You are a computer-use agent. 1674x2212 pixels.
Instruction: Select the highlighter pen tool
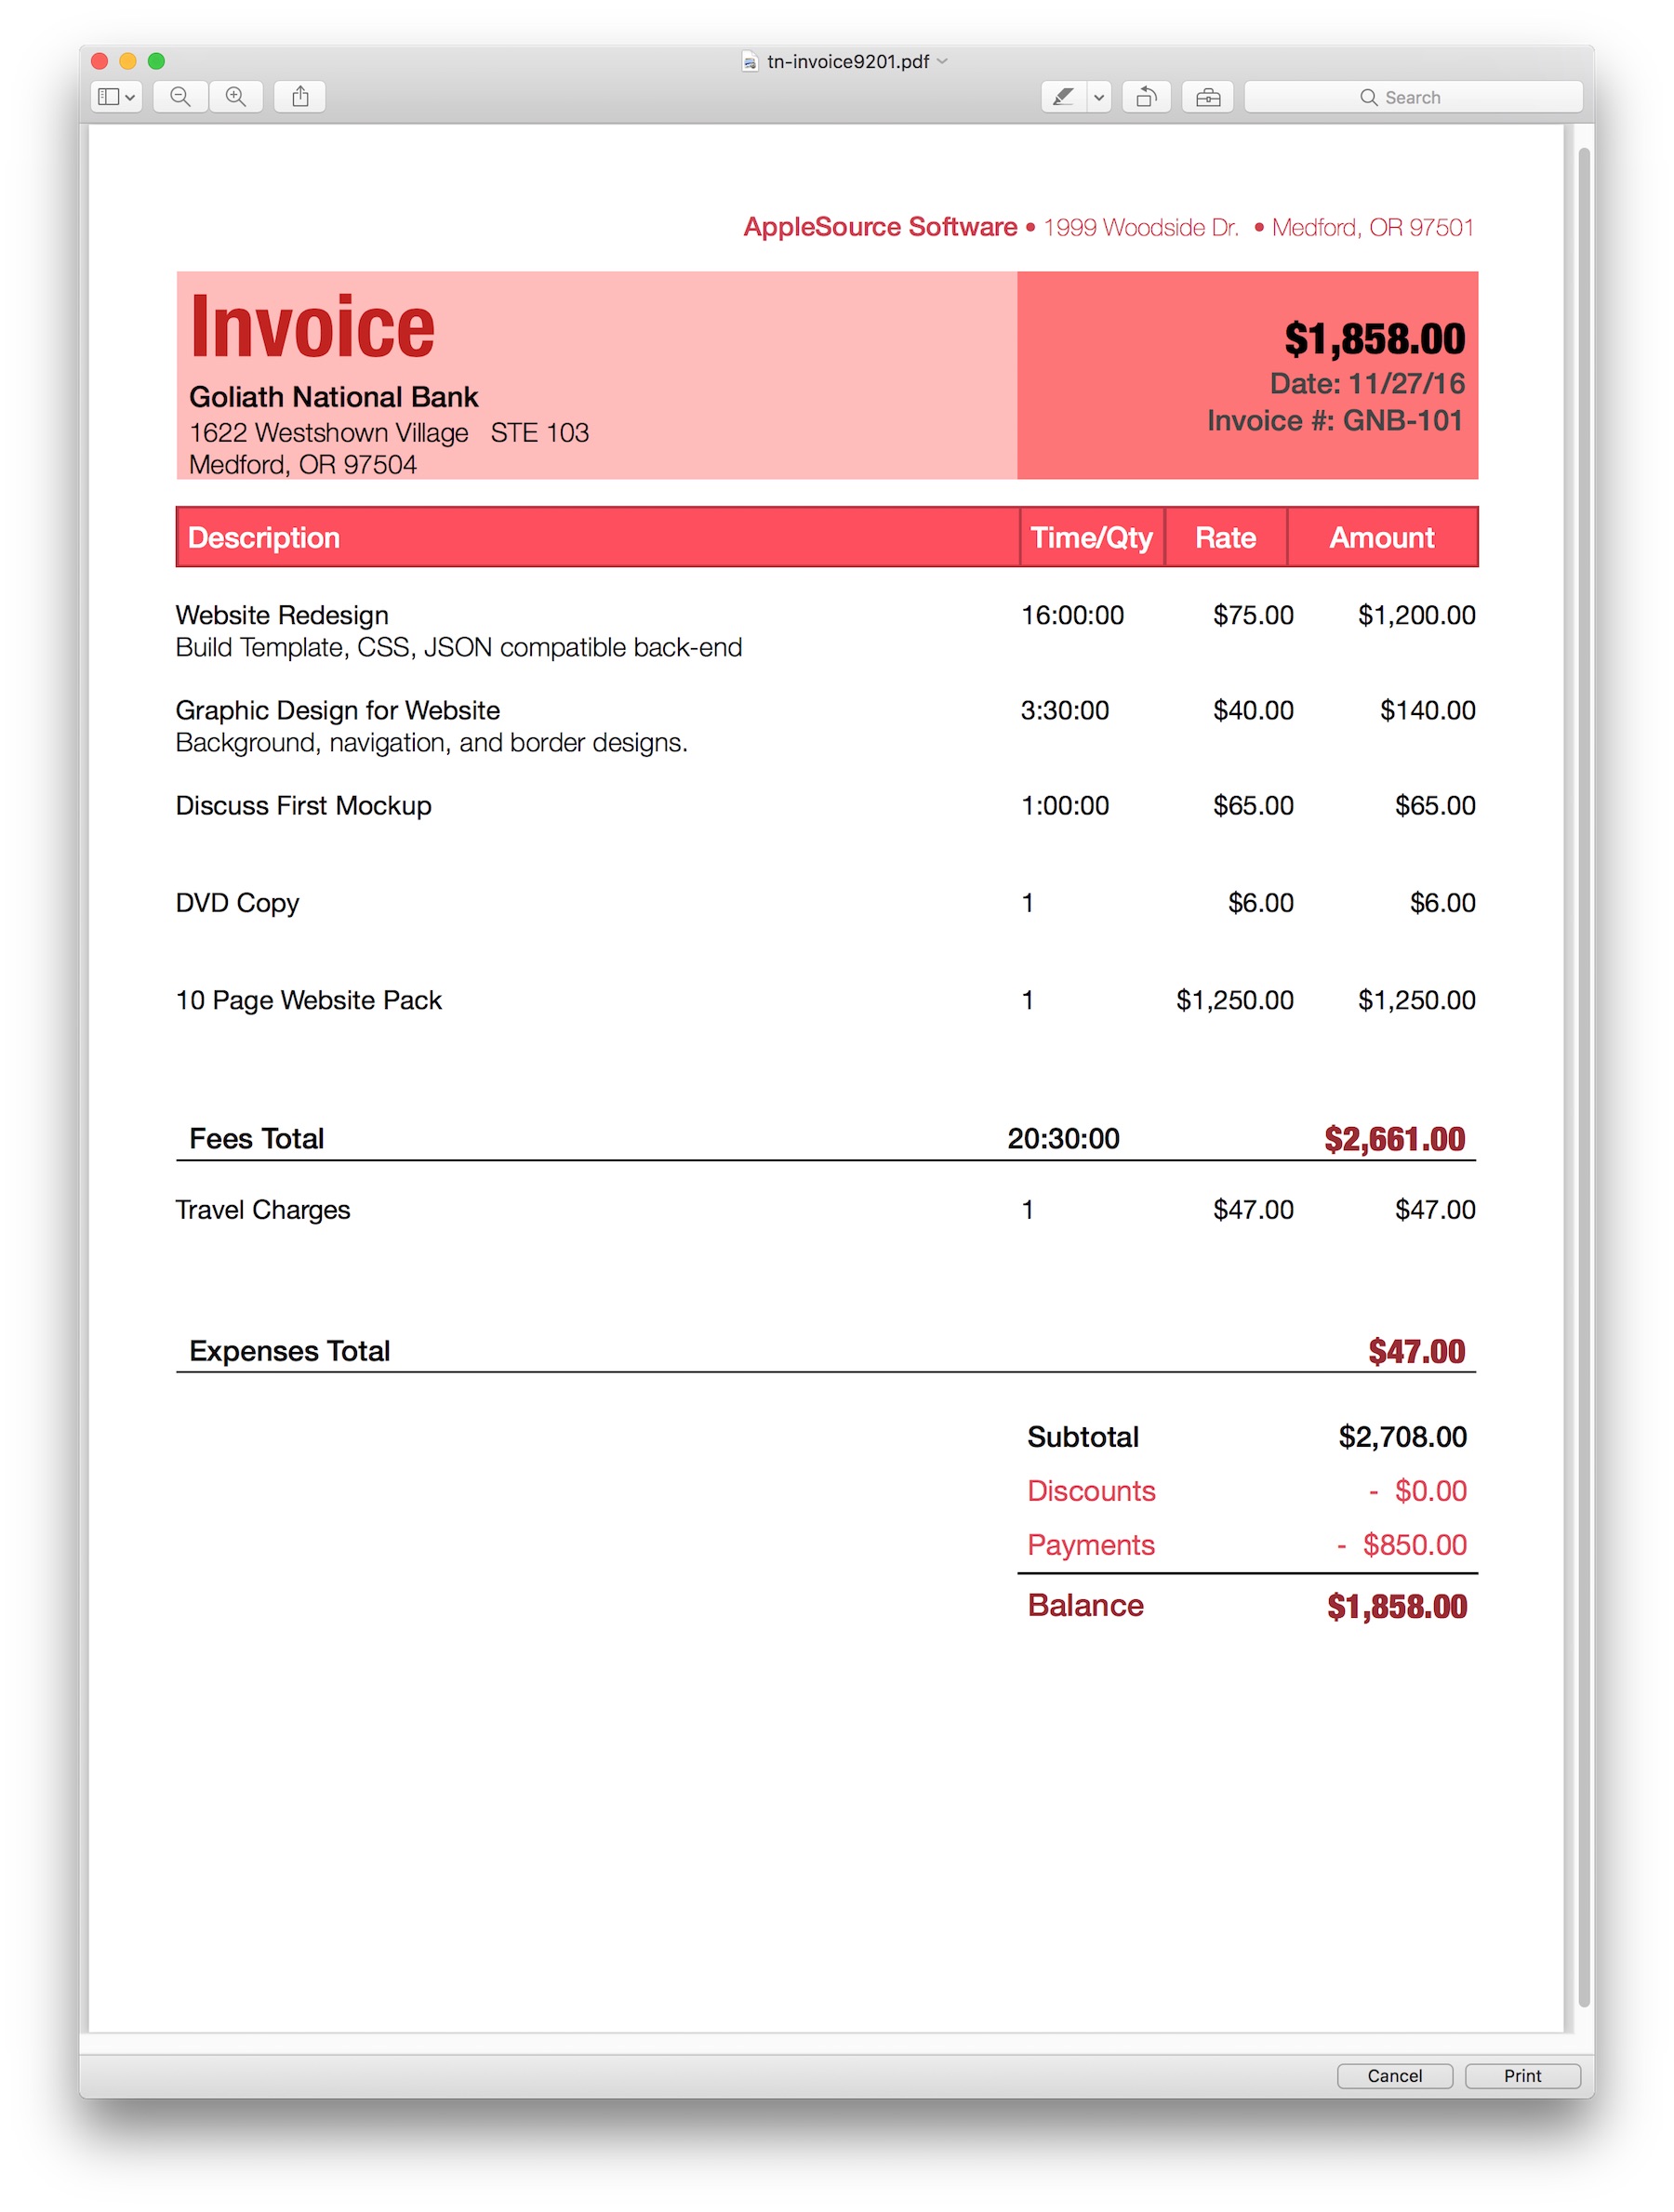point(1064,97)
